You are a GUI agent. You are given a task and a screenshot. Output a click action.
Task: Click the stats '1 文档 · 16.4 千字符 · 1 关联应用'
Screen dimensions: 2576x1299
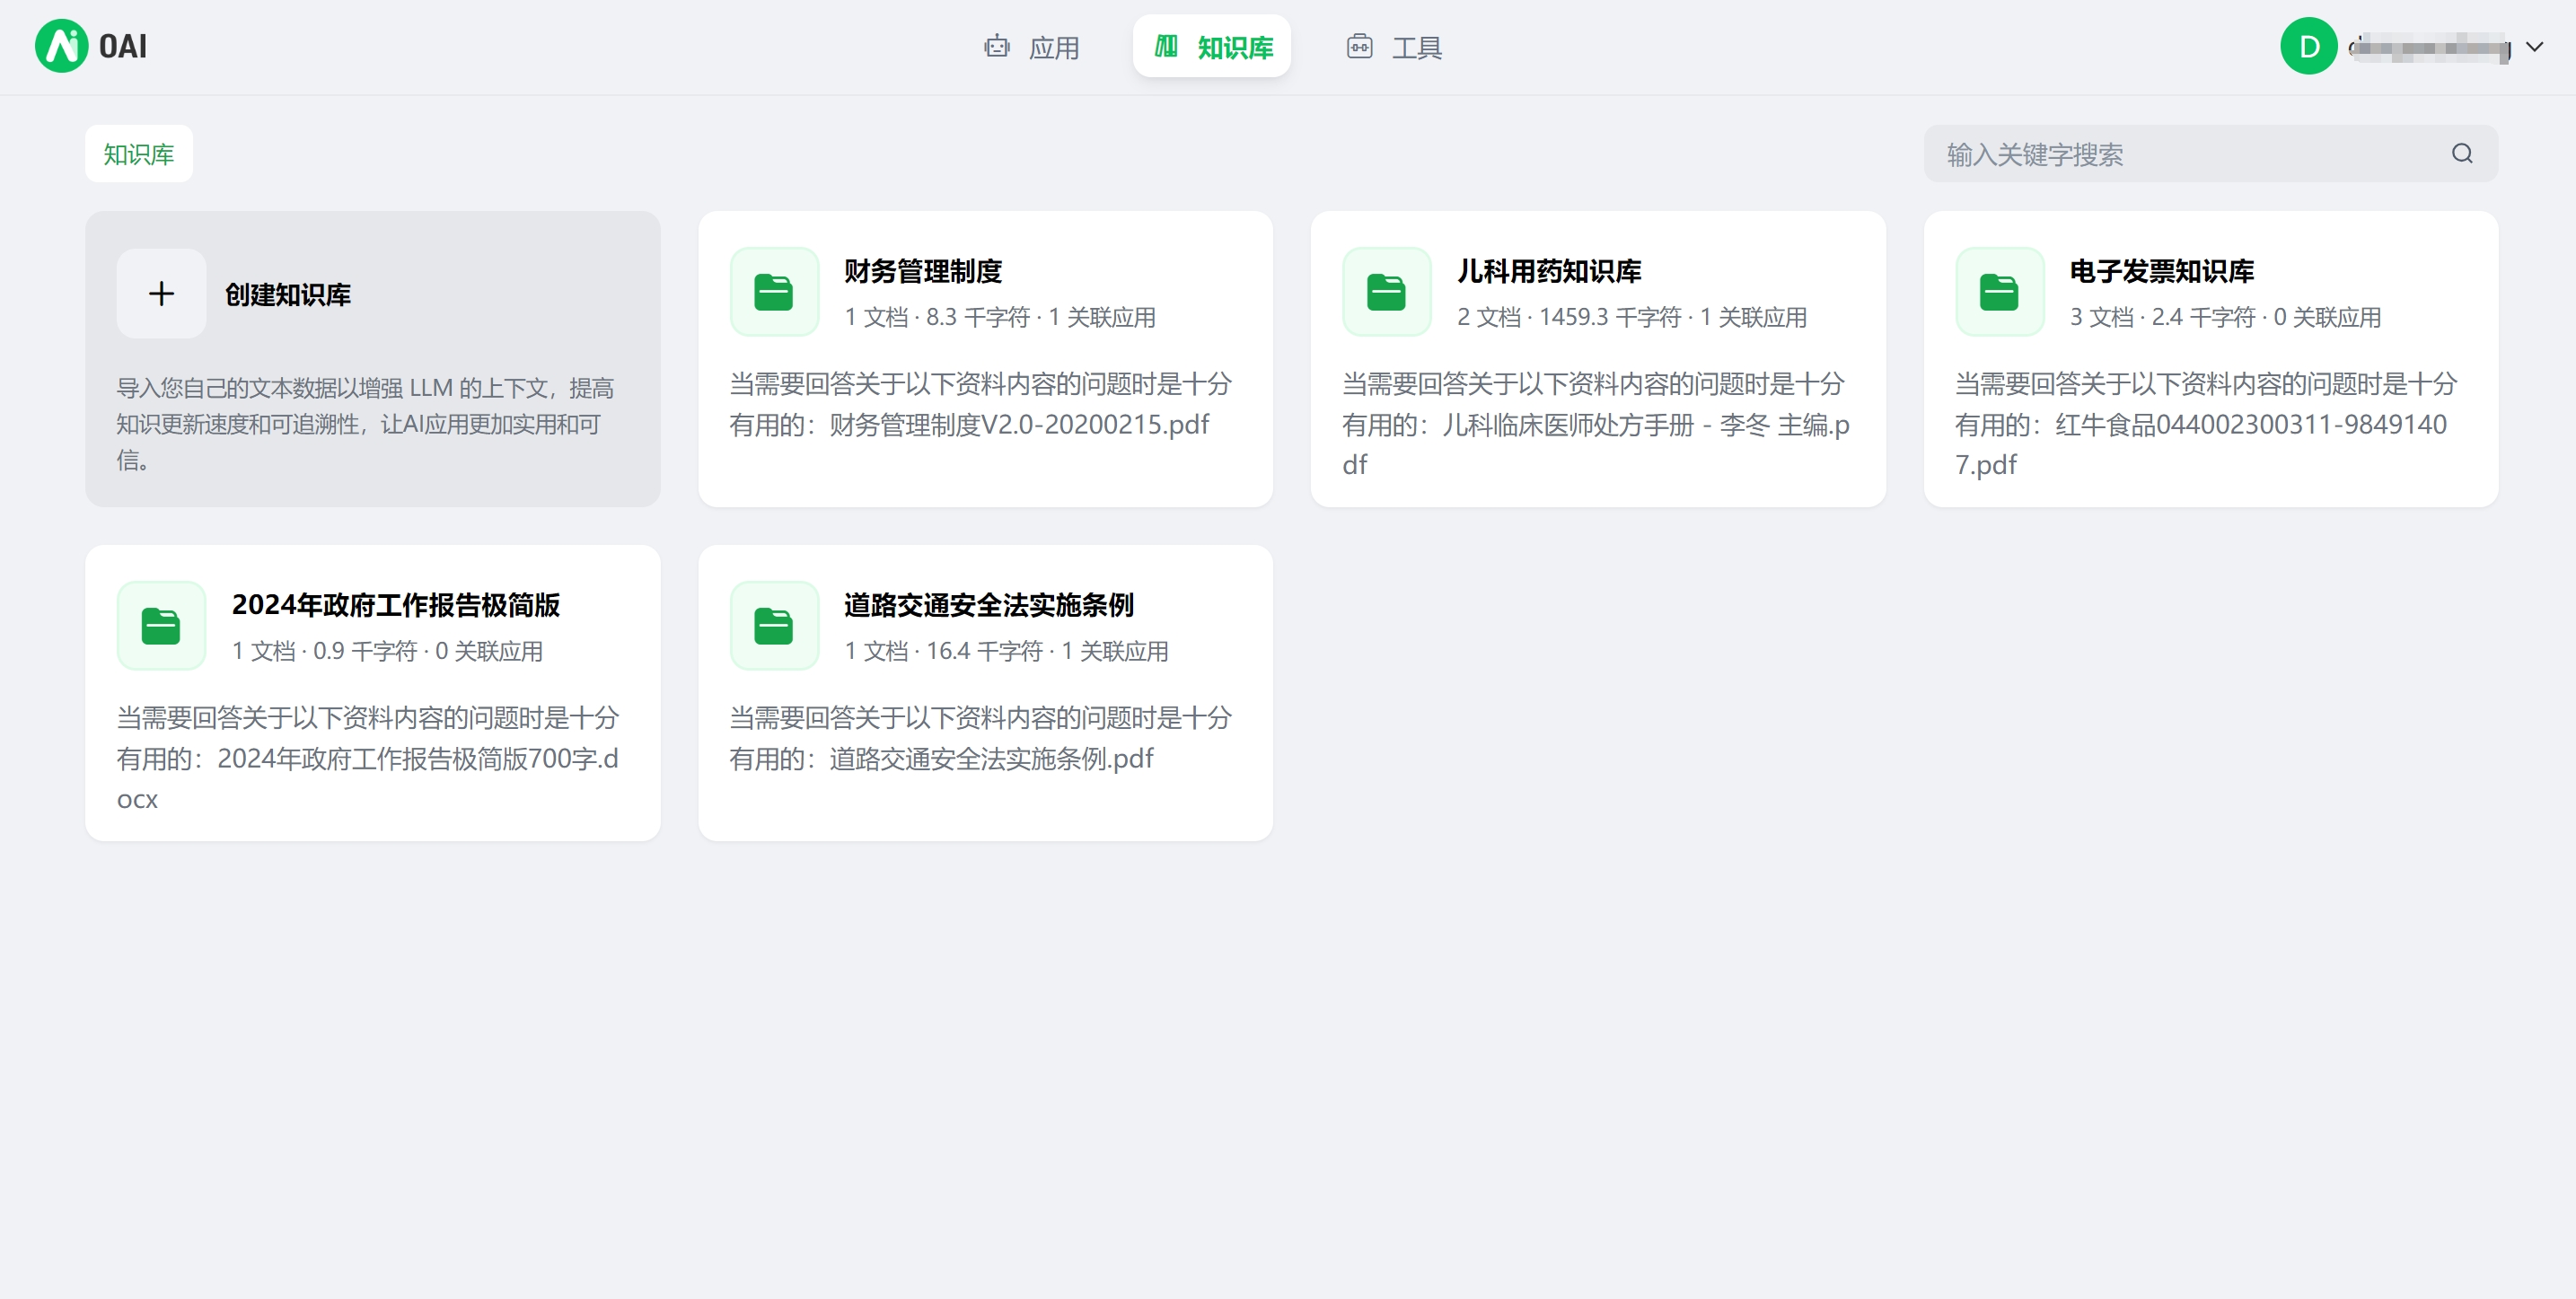click(x=1006, y=651)
